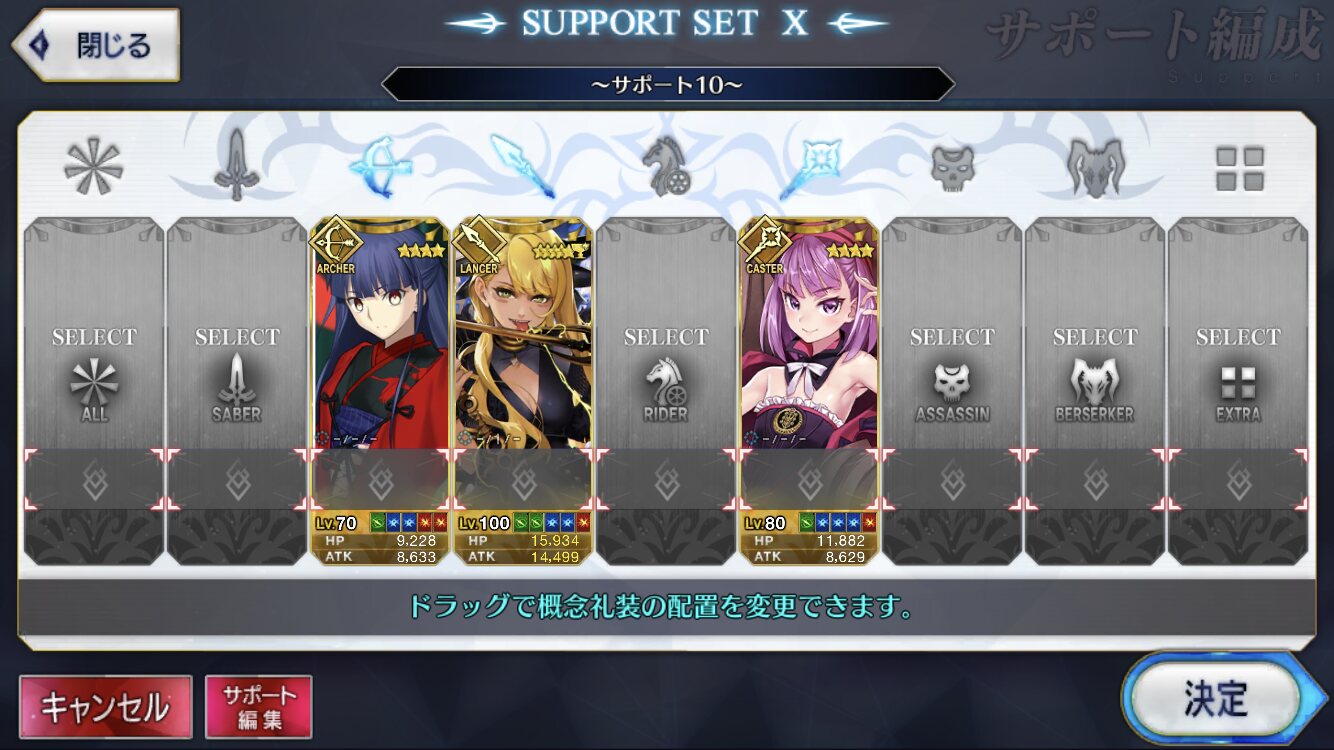Select the Extra four-squares class icon
This screenshot has height=750, width=1334.
coord(1239,168)
